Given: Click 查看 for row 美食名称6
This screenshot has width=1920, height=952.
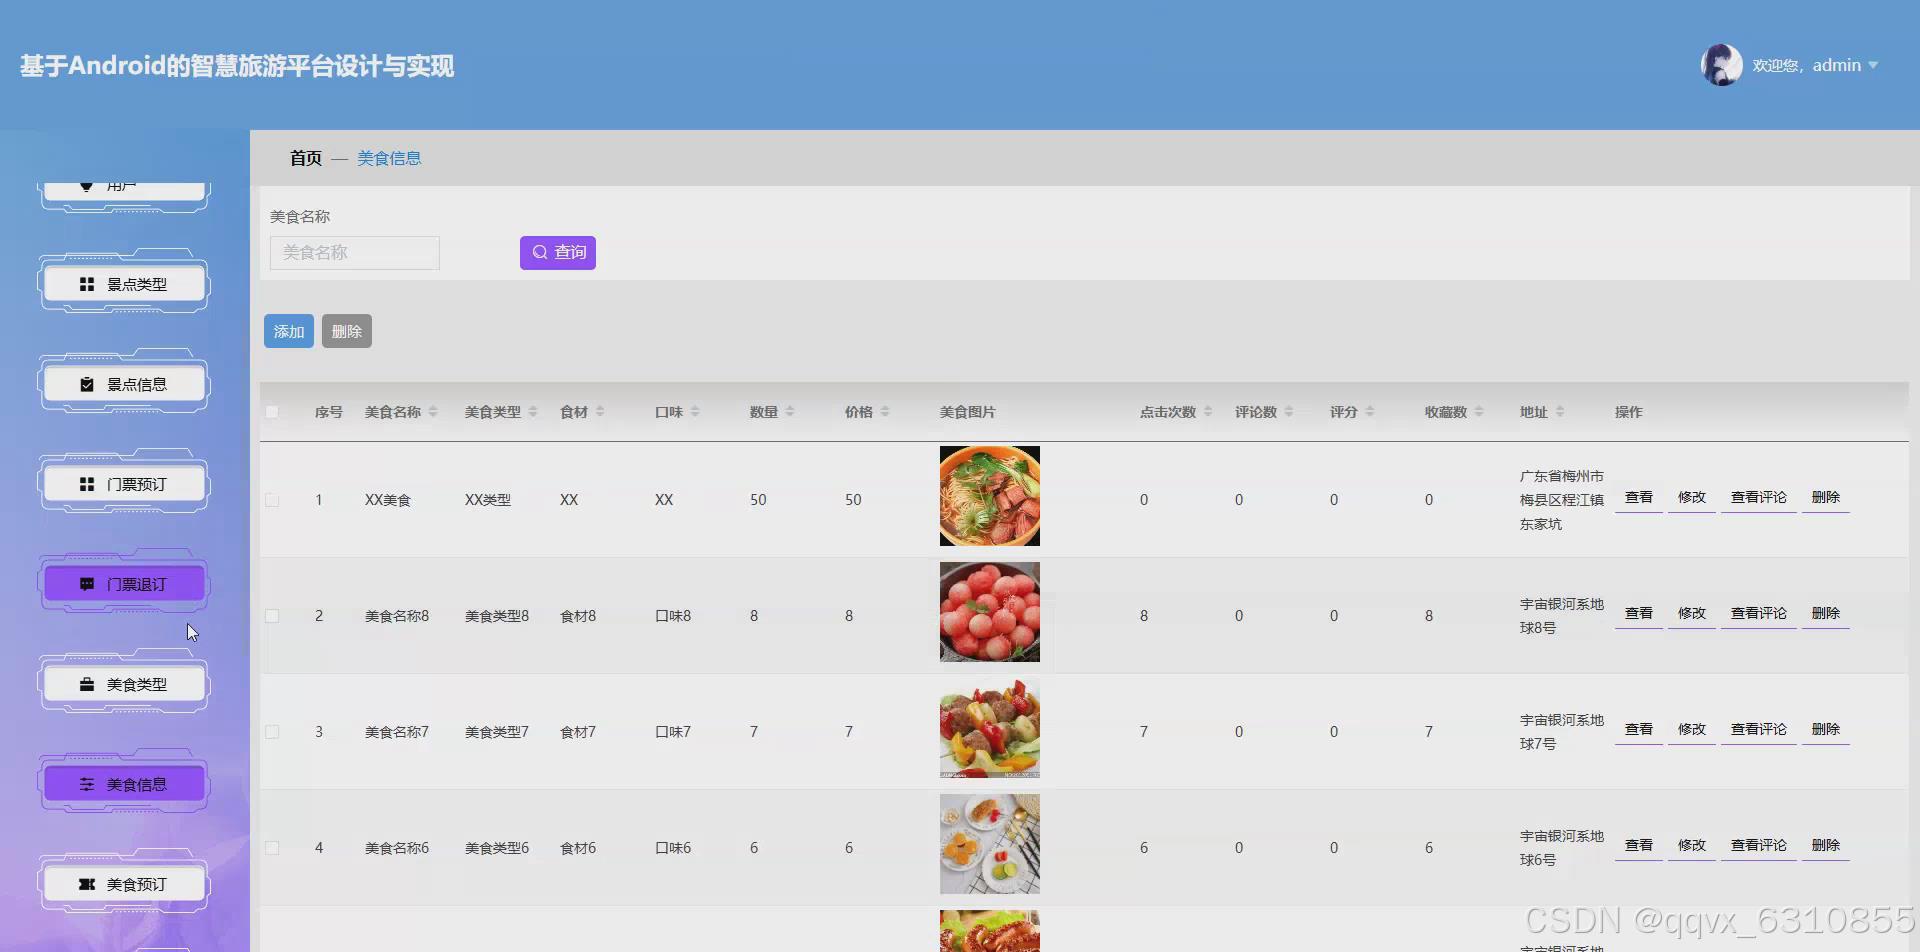Looking at the screenshot, I should pos(1639,846).
